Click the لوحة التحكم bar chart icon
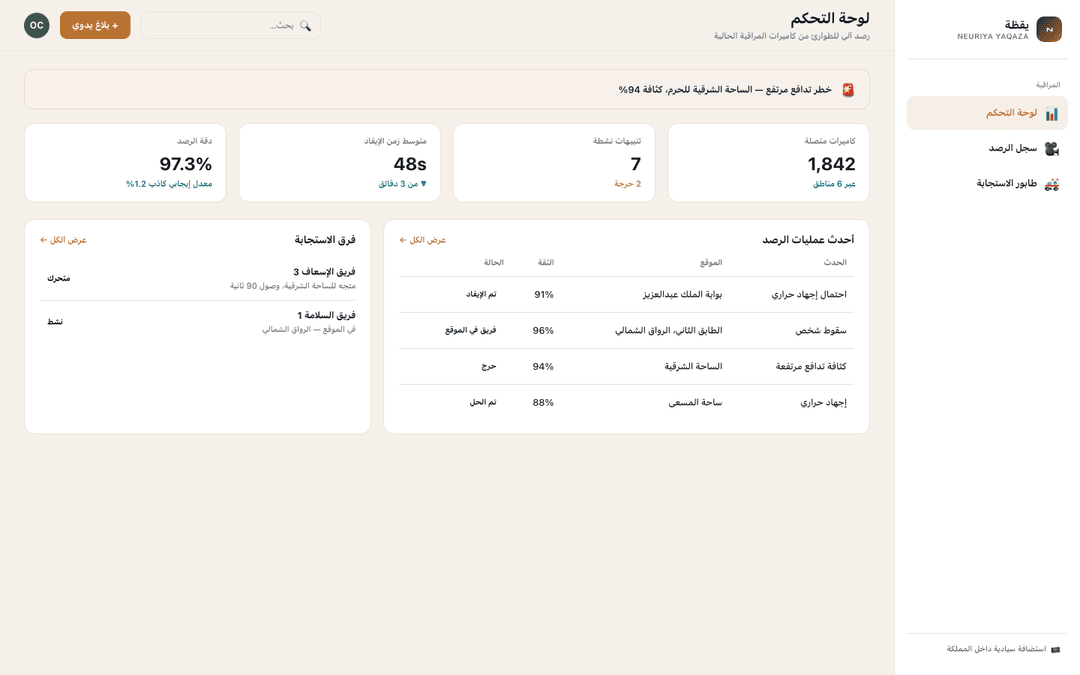This screenshot has width=1080, height=675. pos(1051,114)
